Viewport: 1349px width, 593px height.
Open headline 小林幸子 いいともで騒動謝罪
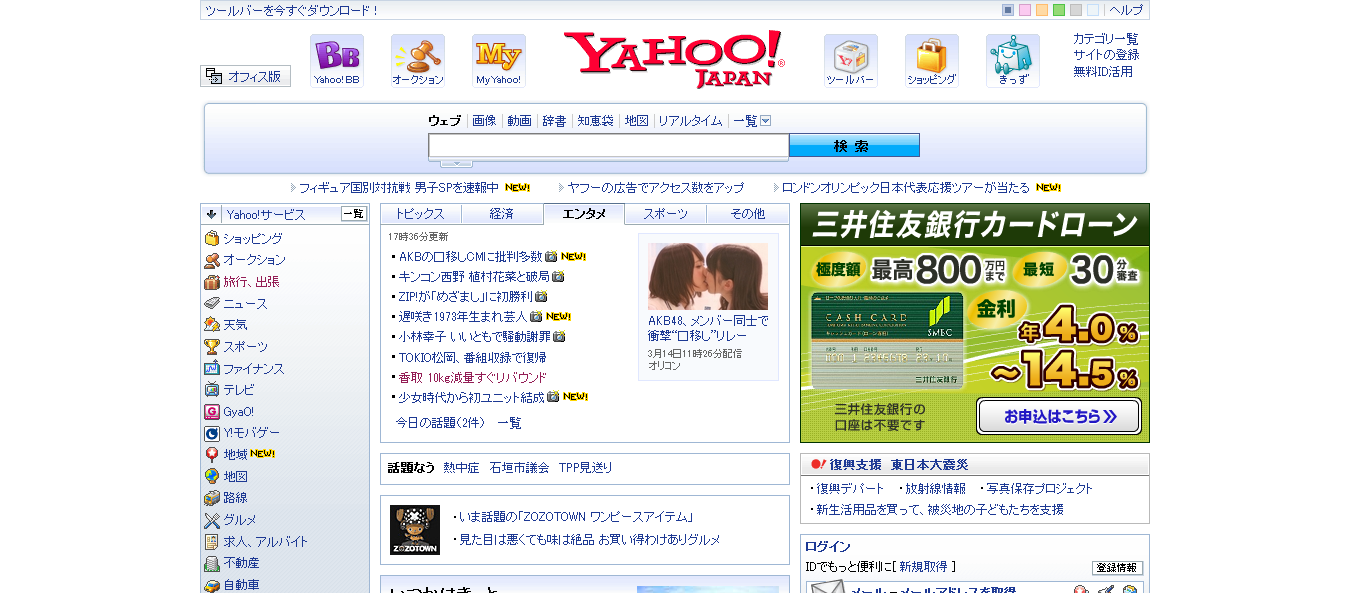[x=474, y=337]
